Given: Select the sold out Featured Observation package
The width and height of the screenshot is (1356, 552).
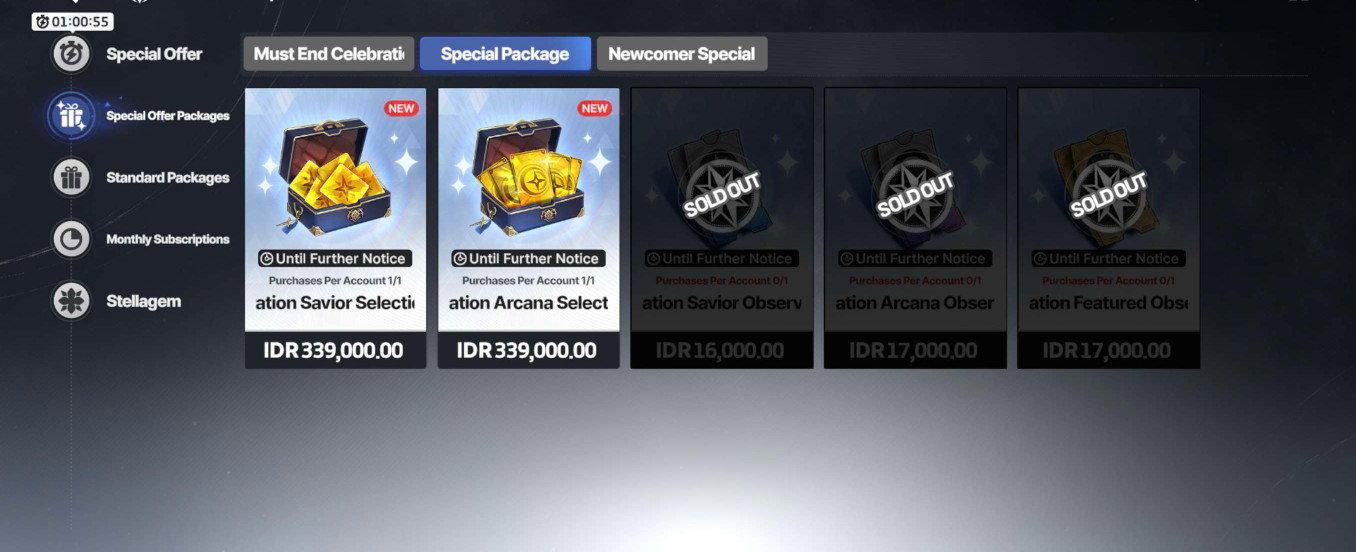Looking at the screenshot, I should tap(1109, 228).
